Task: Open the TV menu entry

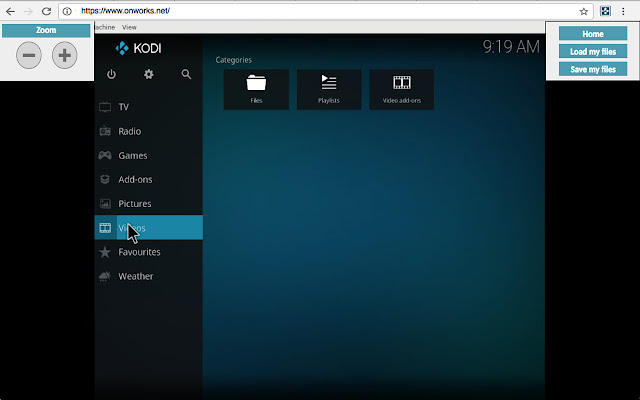Action: [x=149, y=107]
